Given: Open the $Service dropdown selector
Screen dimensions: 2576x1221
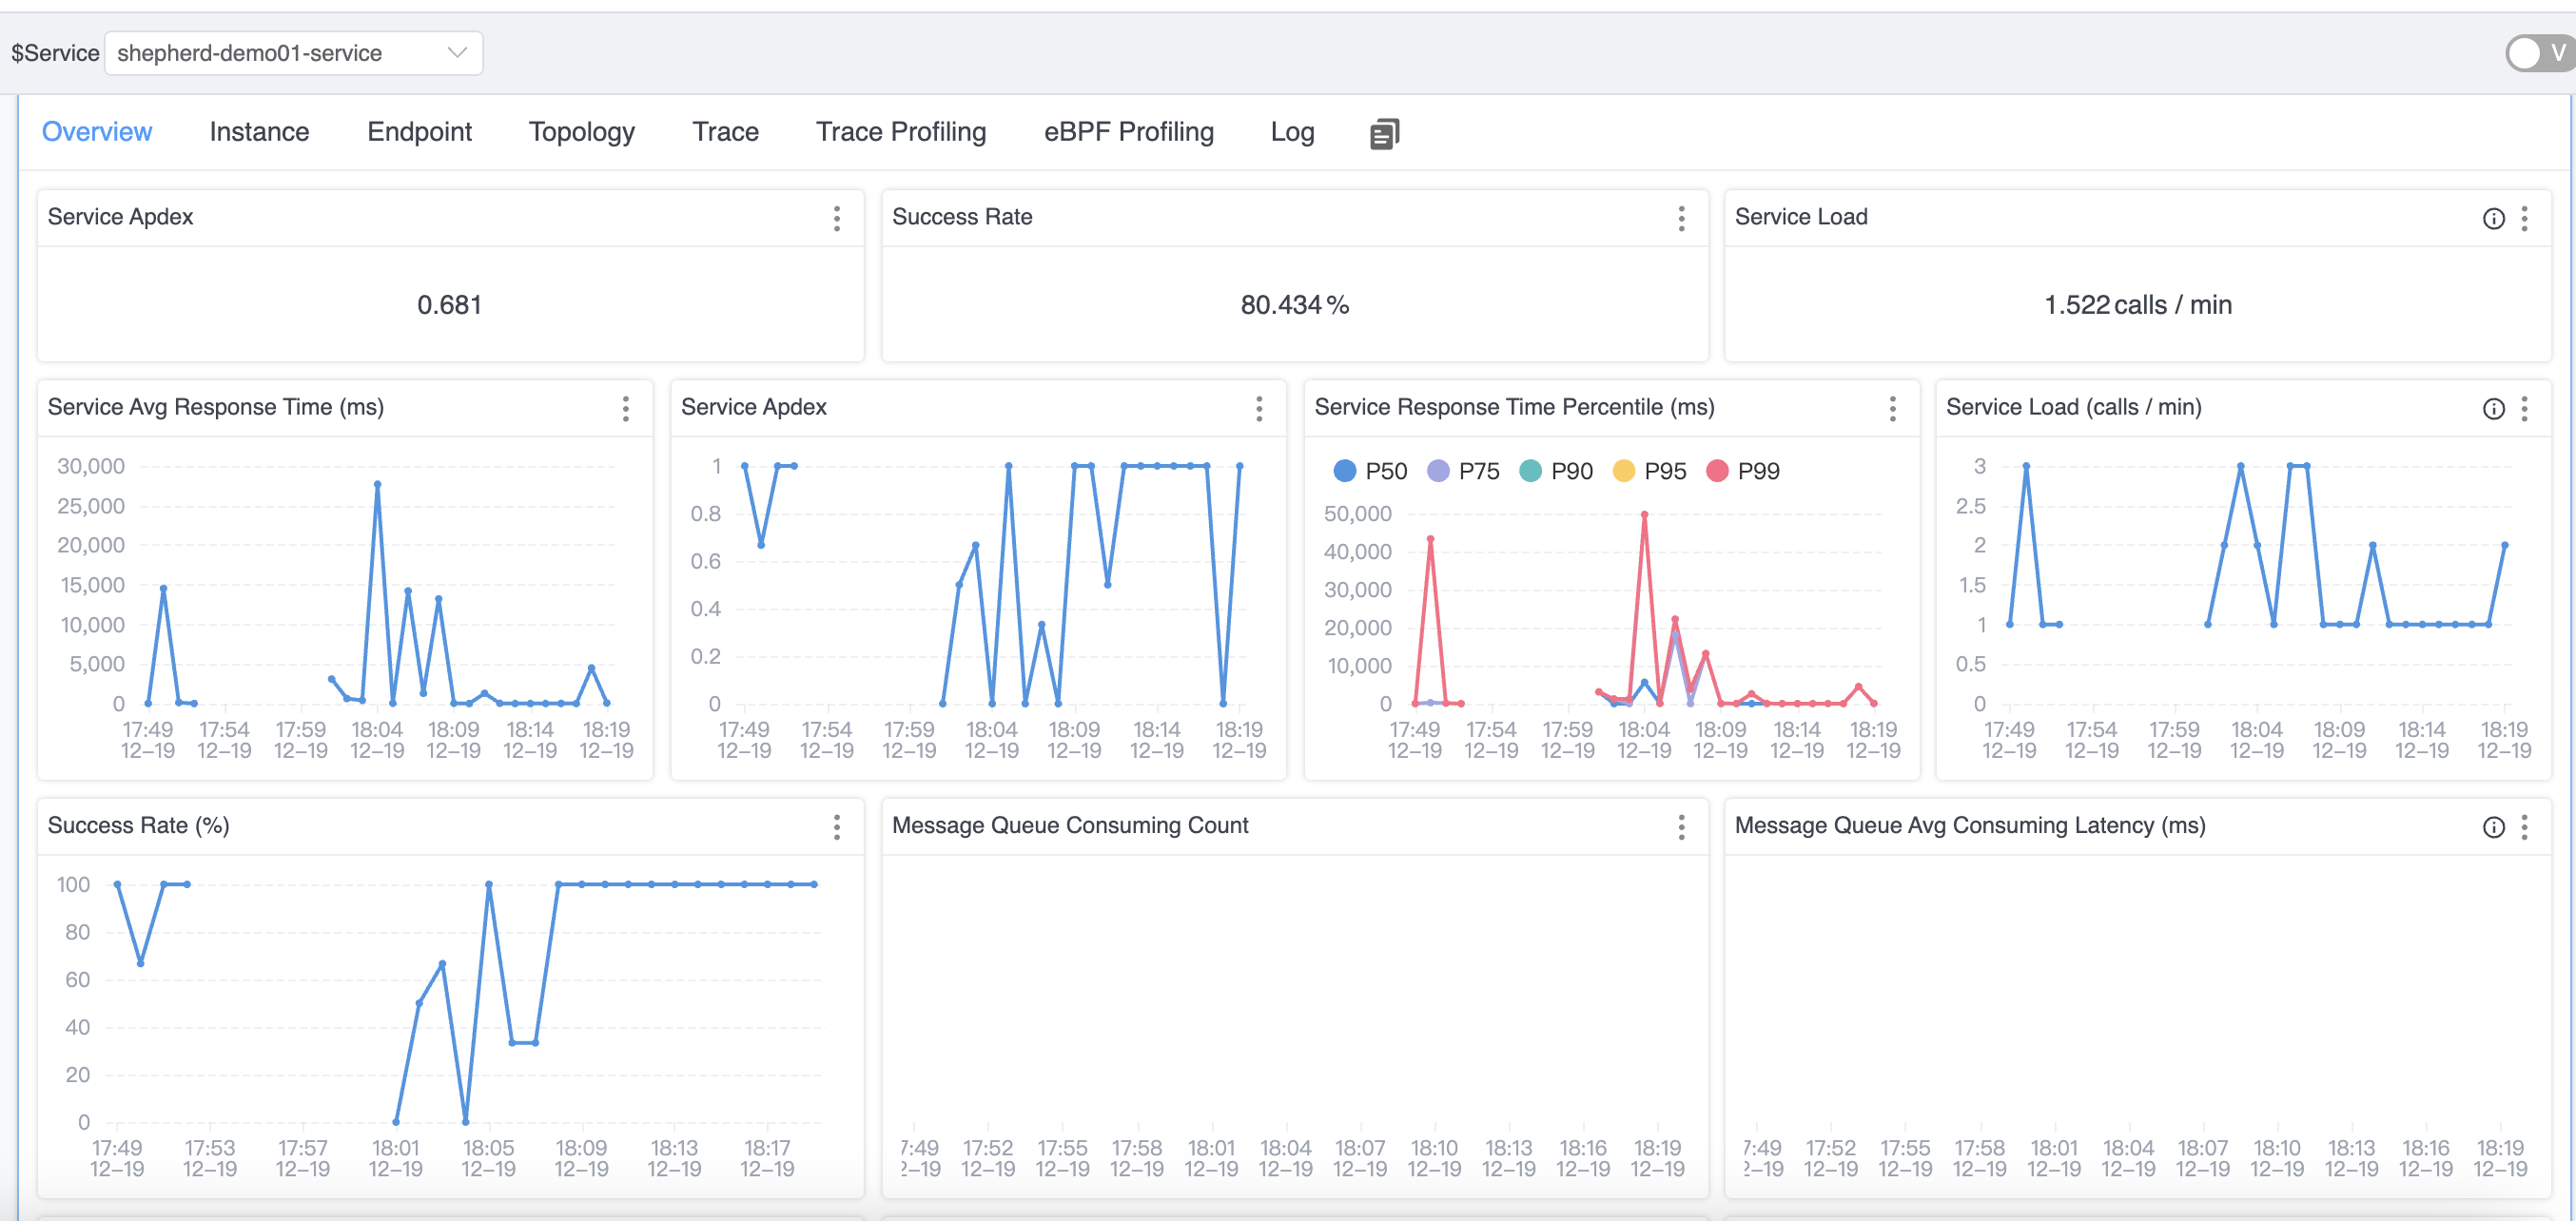Looking at the screenshot, I should 292,53.
